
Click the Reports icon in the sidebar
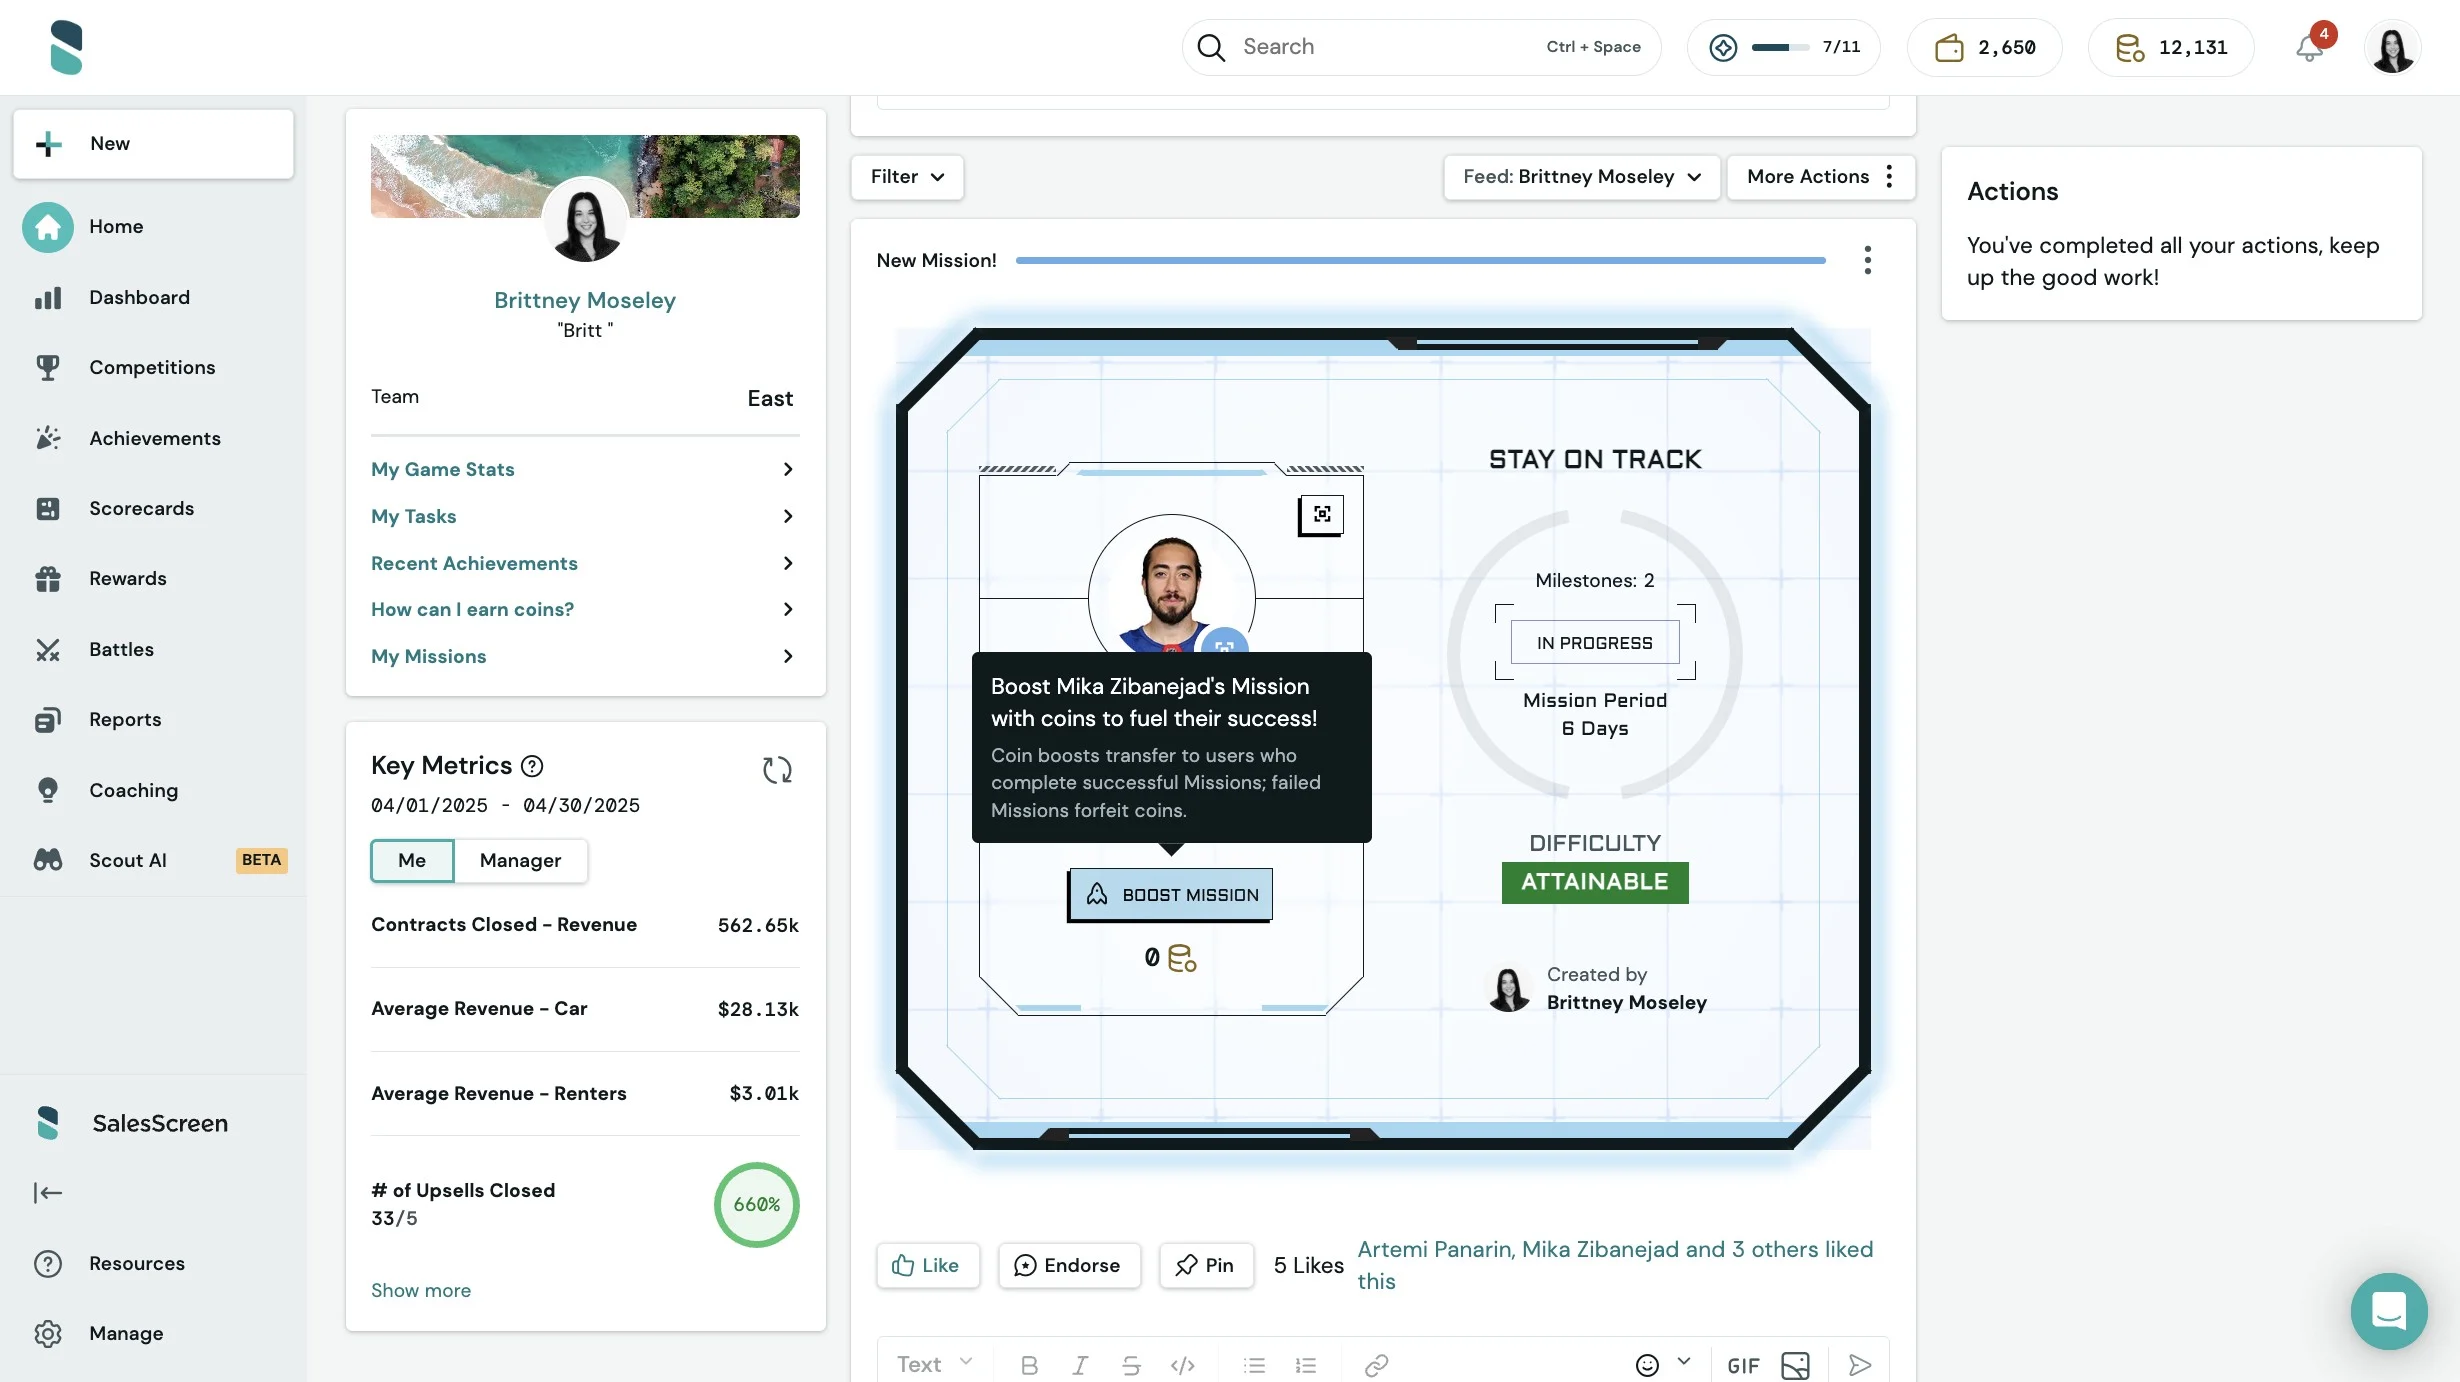coord(48,720)
